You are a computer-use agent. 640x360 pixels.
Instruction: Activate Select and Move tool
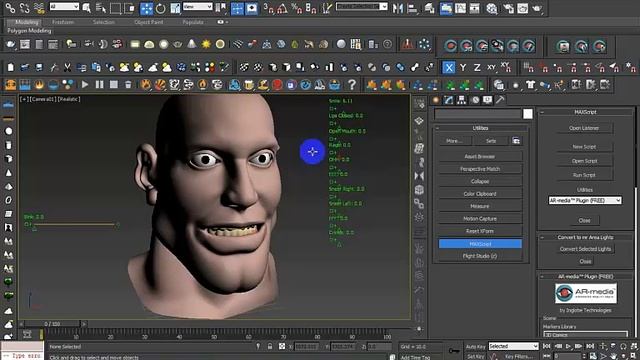click(x=146, y=8)
